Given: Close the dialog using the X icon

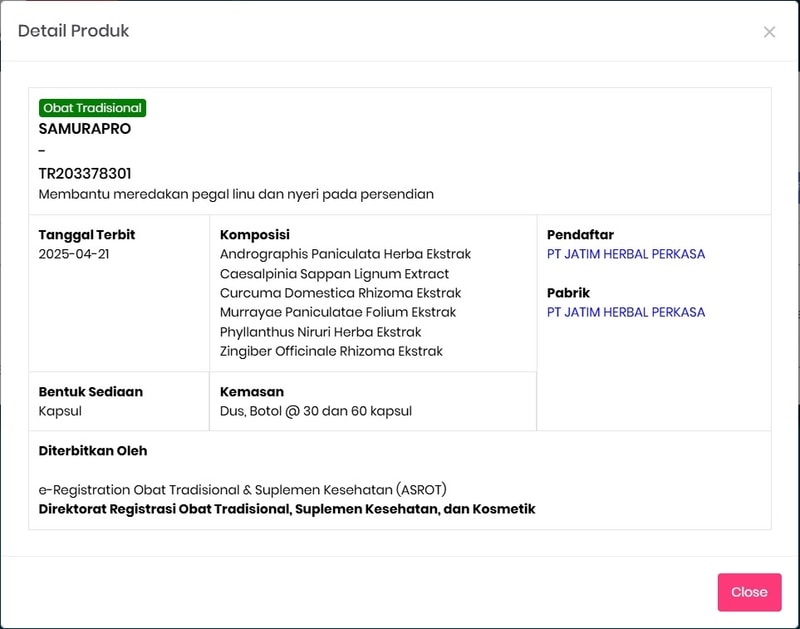Looking at the screenshot, I should click(x=769, y=32).
